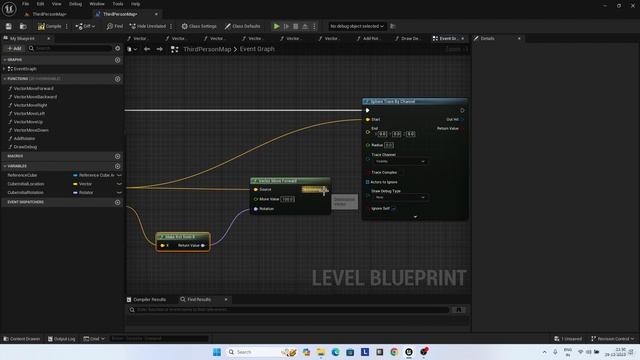Select the VectorMoveRight function

pos(30,105)
